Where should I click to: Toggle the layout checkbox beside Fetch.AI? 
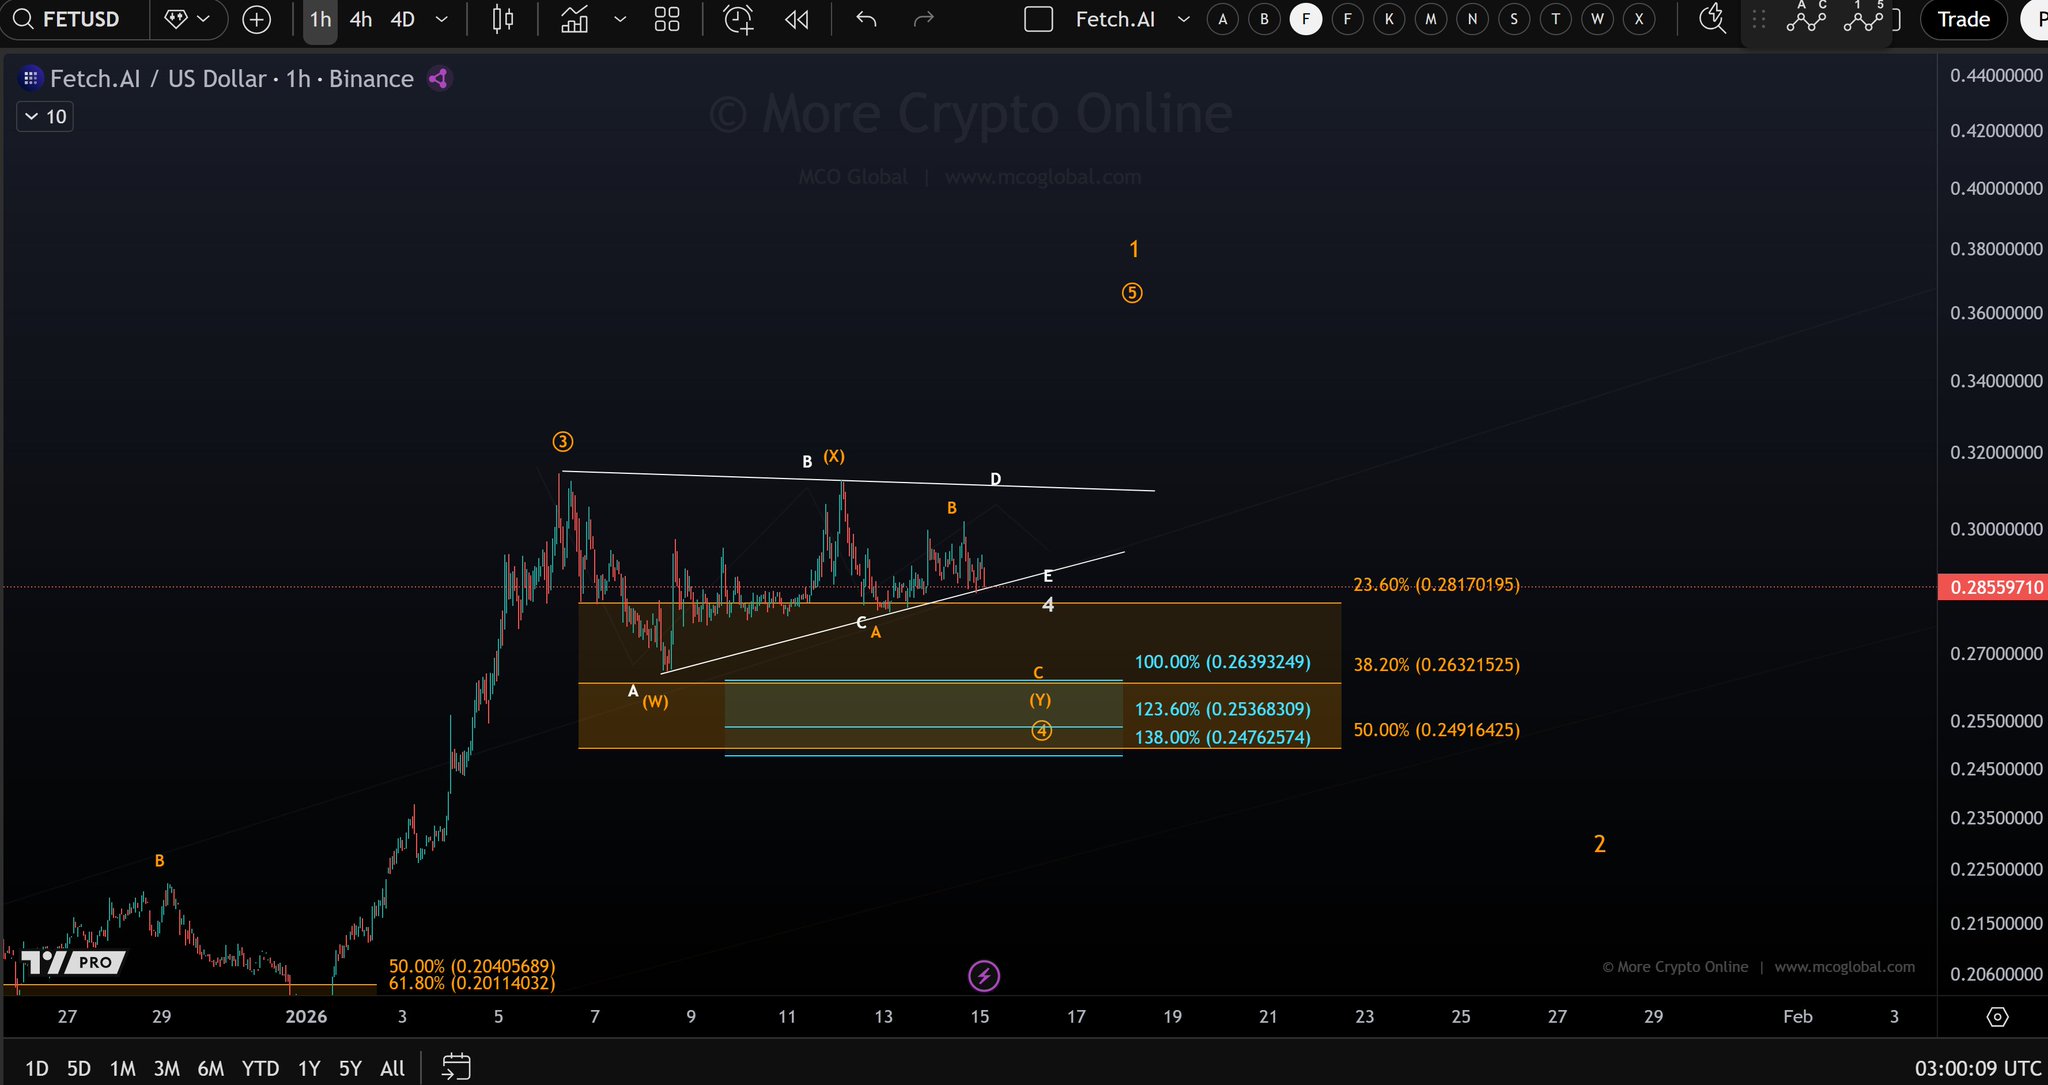[1039, 19]
